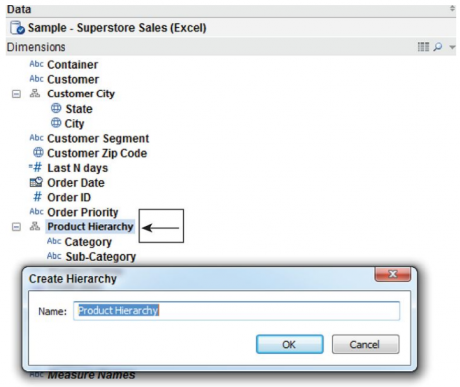Click the Abc icon beside Category
This screenshot has height=387, width=460.
point(54,241)
